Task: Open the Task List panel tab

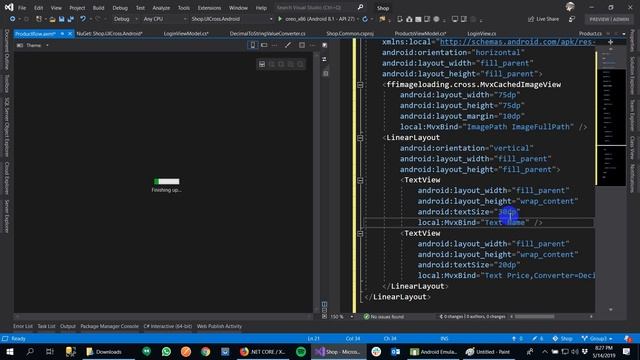Action: coord(46,326)
